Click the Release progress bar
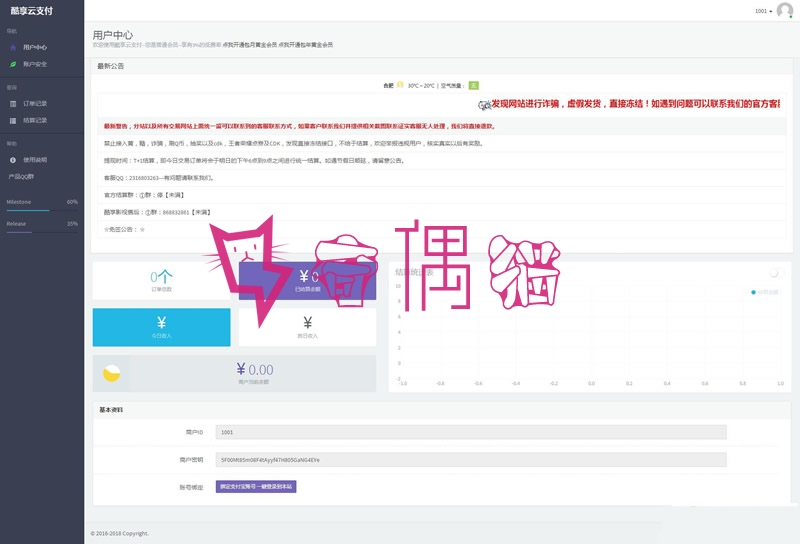The height and width of the screenshot is (544, 800). coord(42,232)
